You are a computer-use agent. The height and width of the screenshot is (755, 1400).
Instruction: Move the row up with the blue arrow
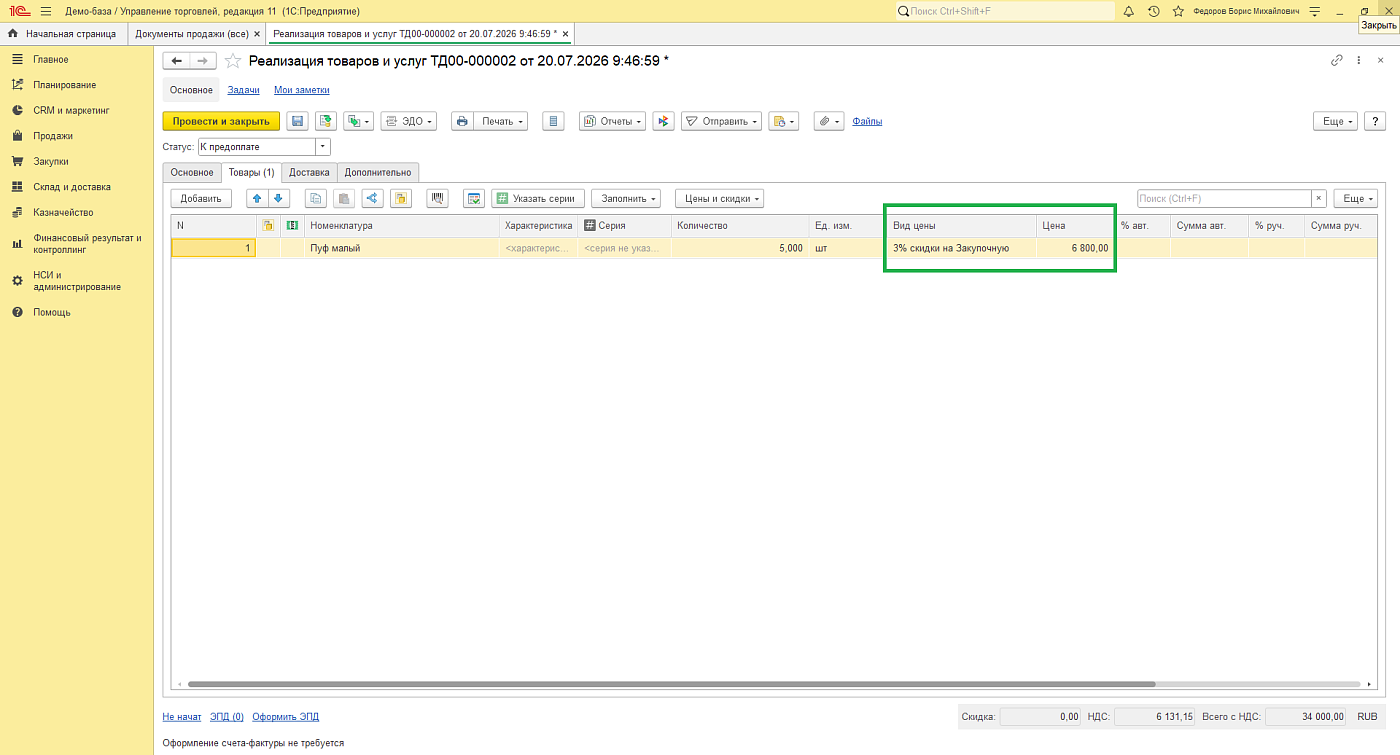[257, 198]
